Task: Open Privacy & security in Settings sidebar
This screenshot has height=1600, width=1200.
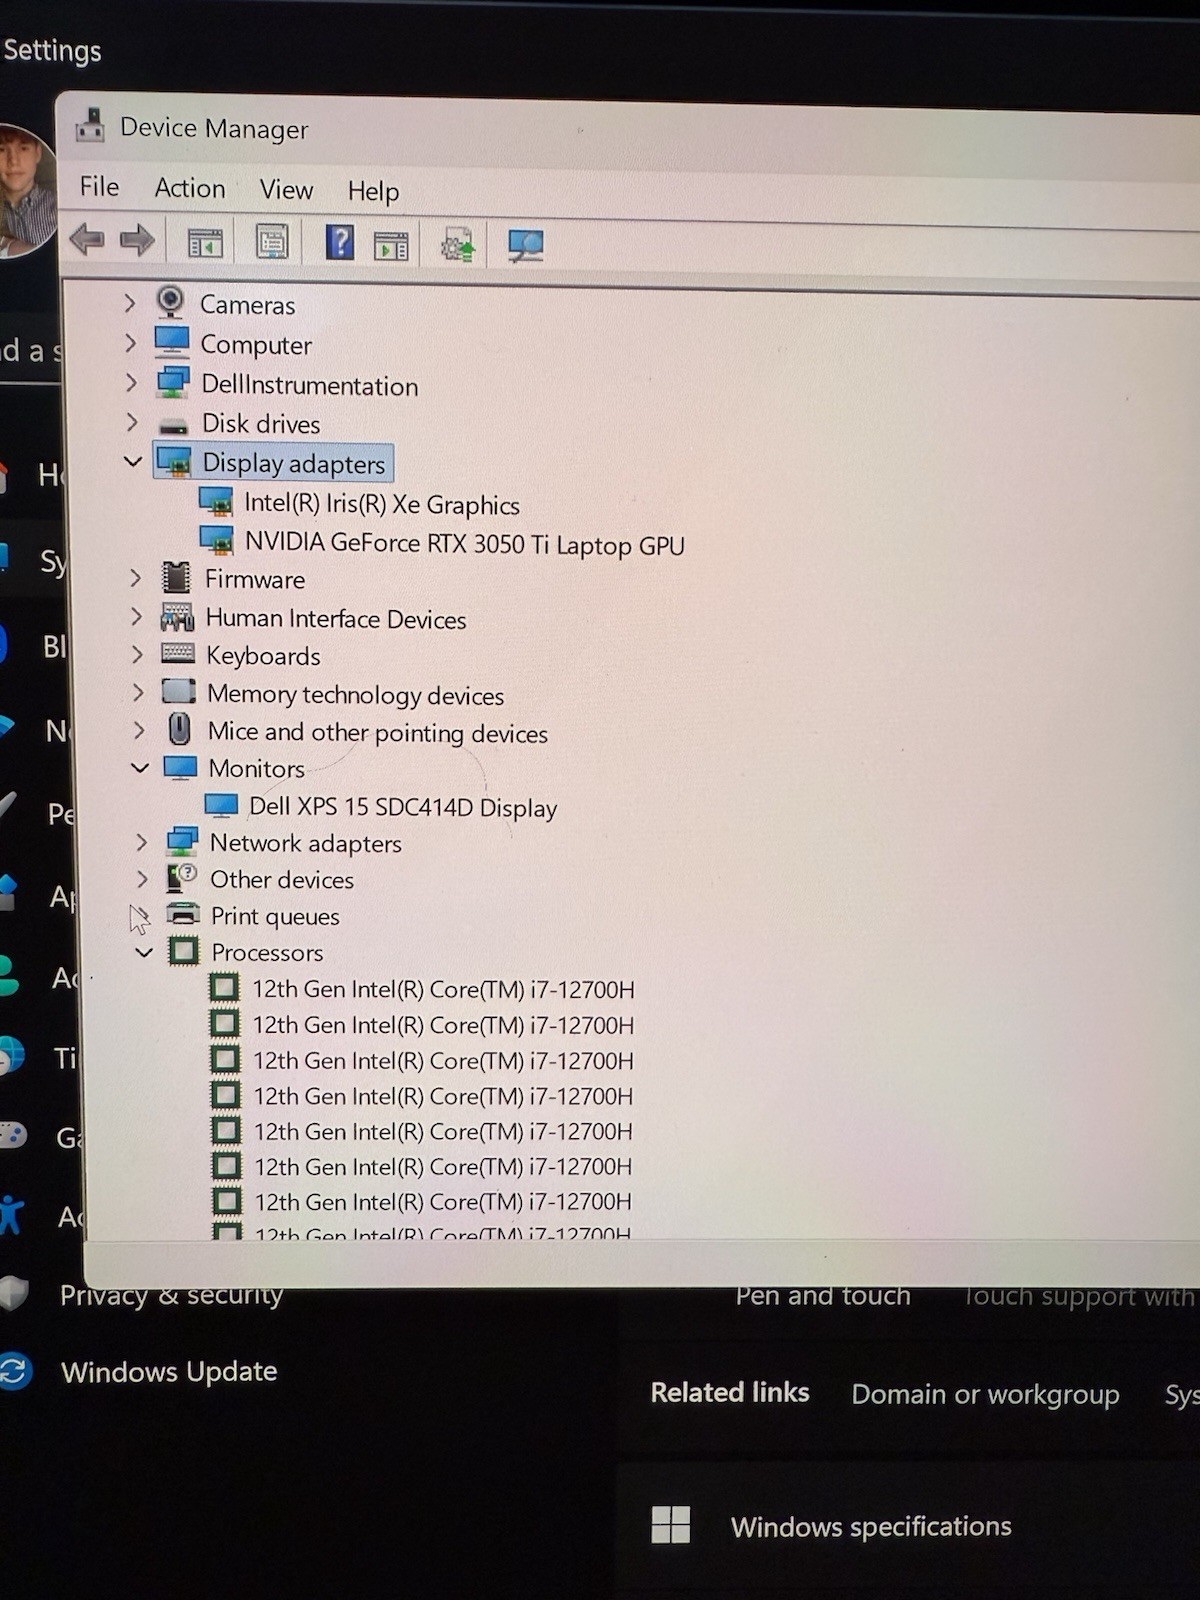Action: 171,1295
